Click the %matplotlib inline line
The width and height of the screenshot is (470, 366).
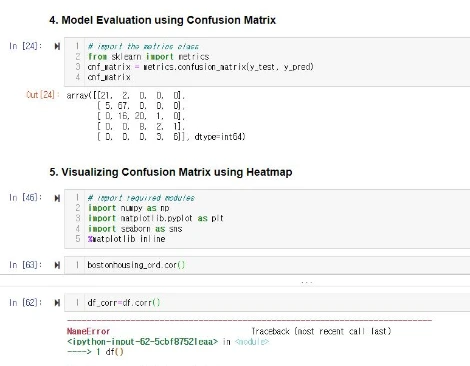point(126,239)
